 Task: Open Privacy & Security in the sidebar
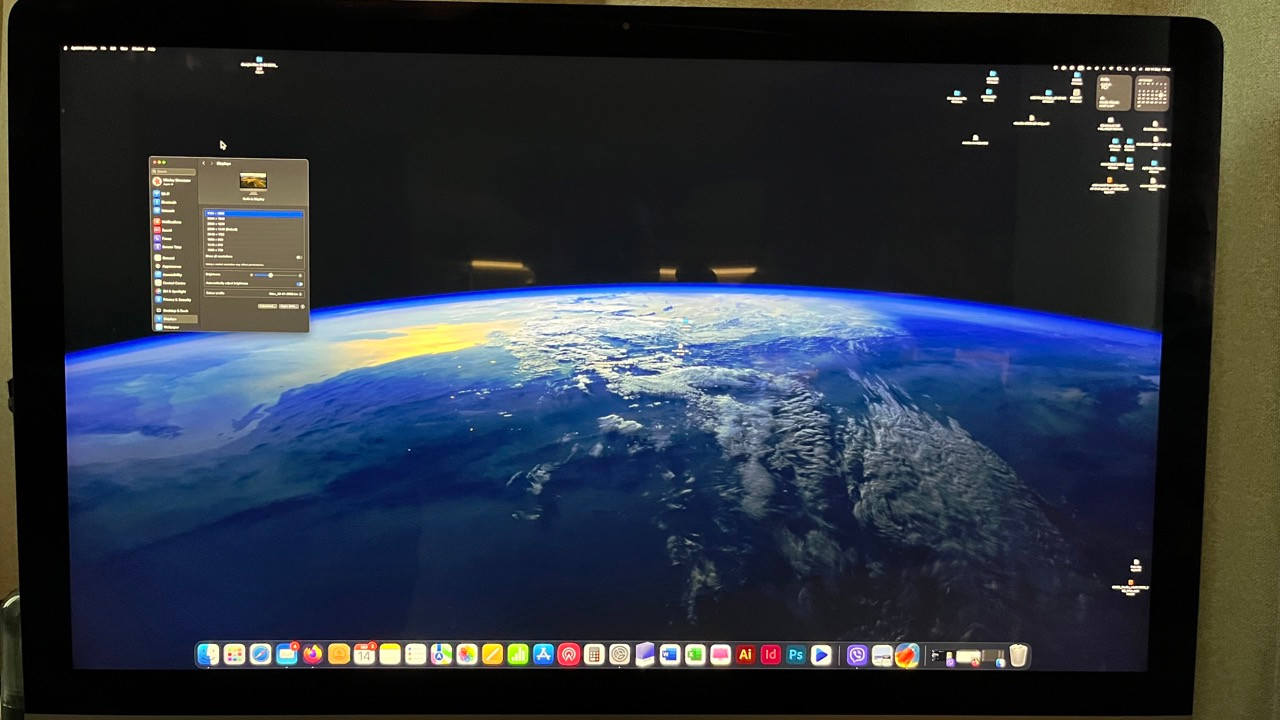point(174,299)
